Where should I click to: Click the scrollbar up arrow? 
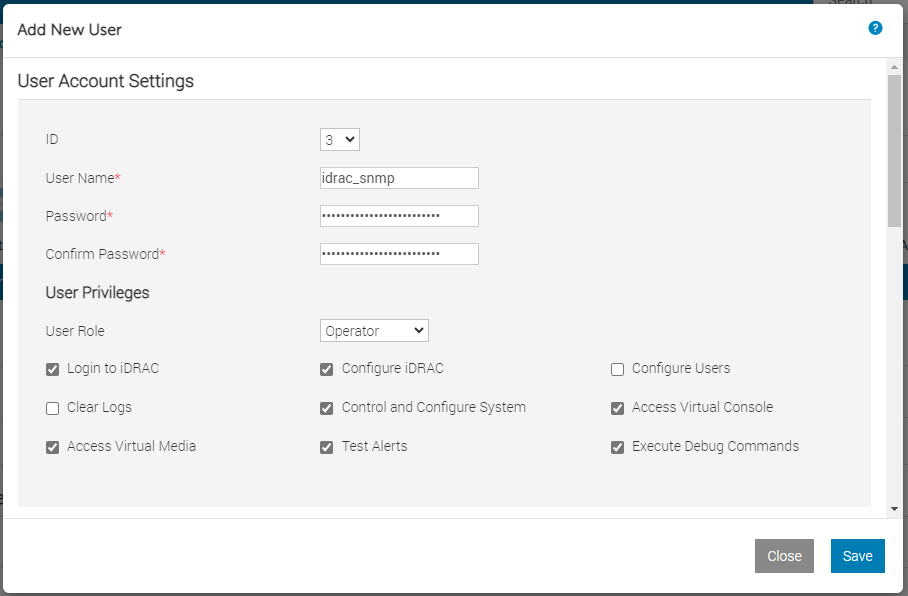894,67
